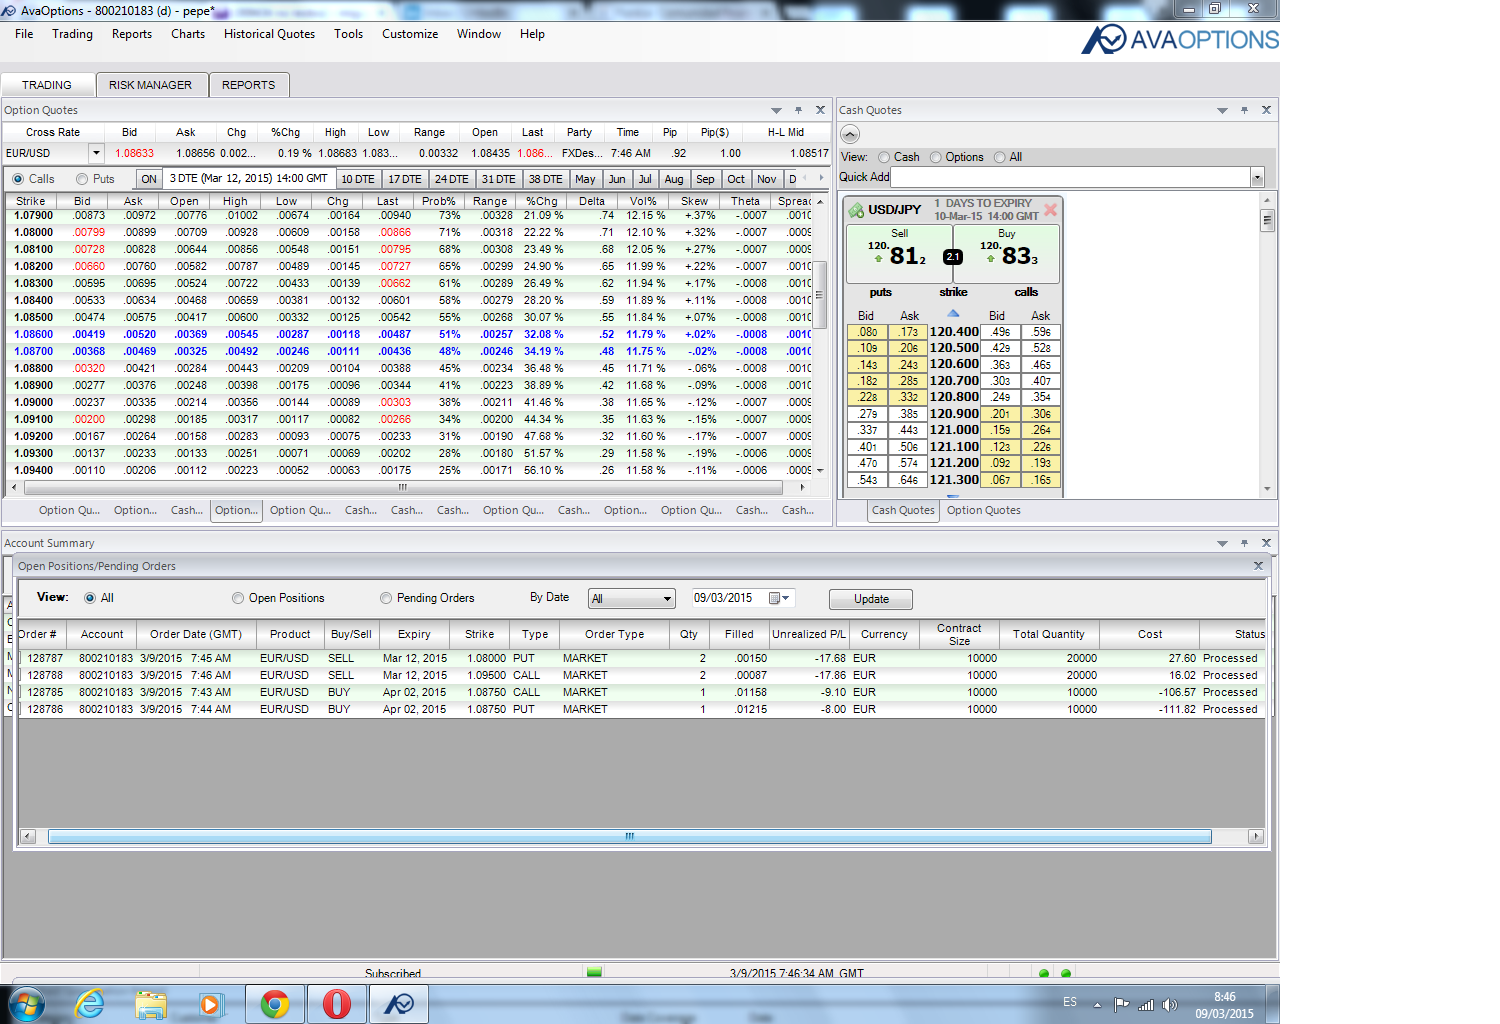Click the round collapse arrow under Cash Quotes
1500x1024 pixels.
click(850, 134)
